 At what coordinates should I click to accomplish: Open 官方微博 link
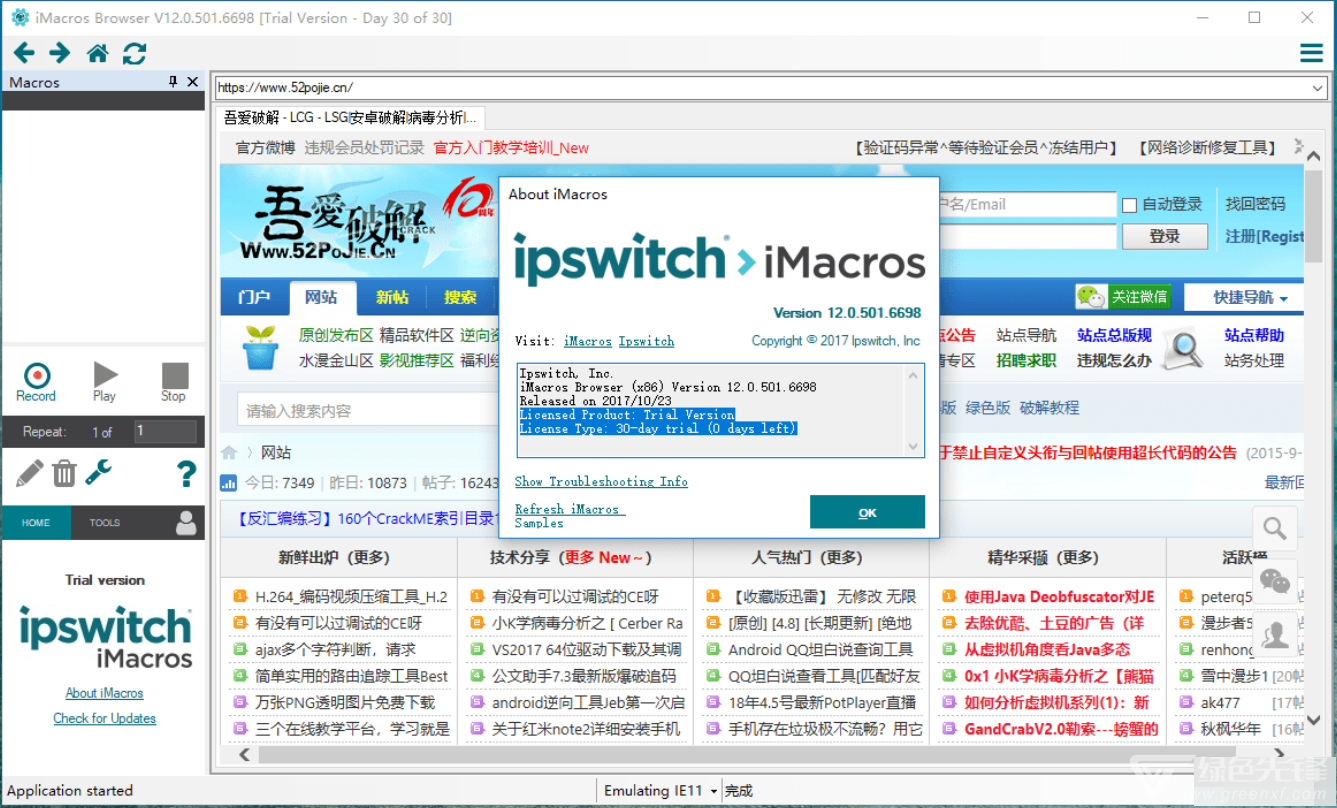(265, 148)
